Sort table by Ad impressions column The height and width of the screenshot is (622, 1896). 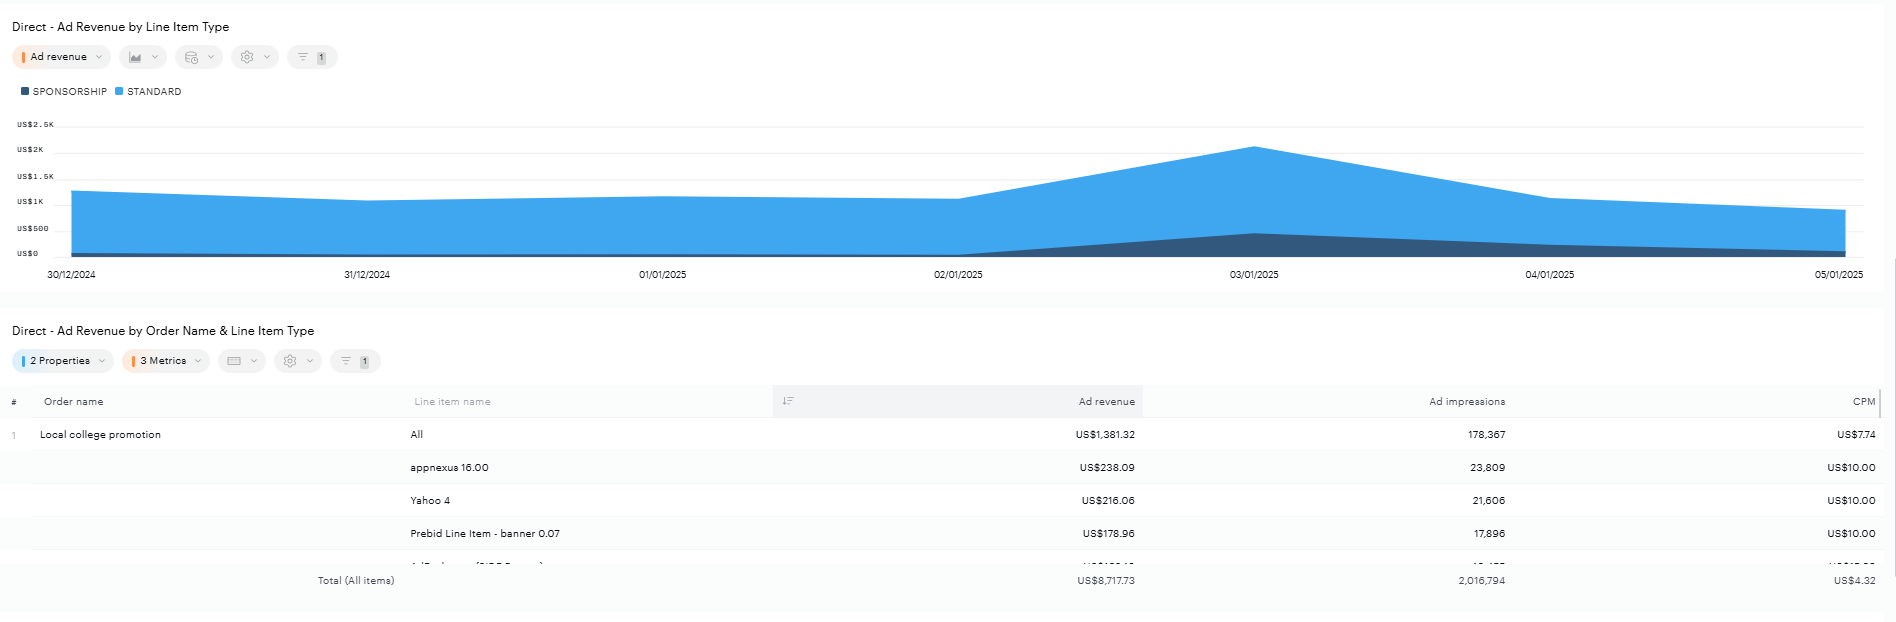tap(1466, 402)
